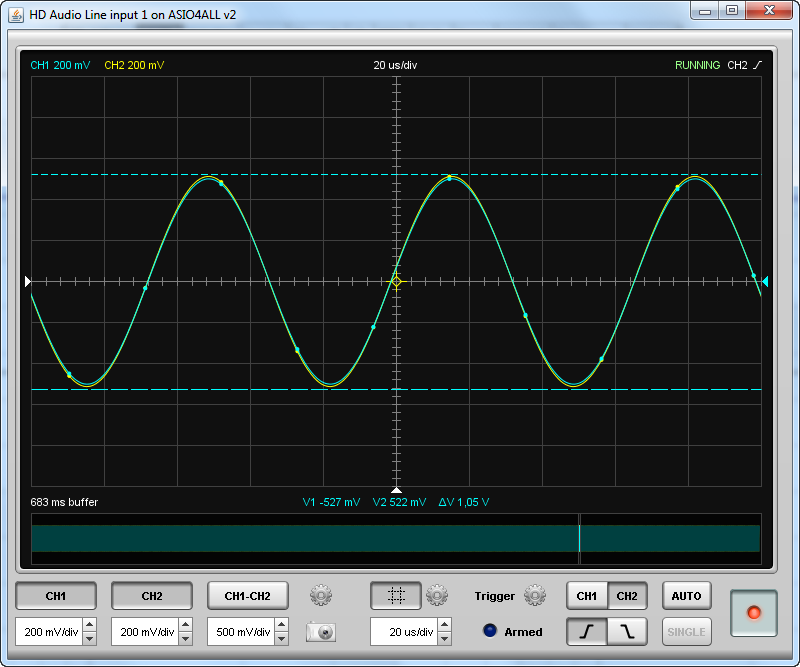Open Trigger settings gear icon
This screenshot has height=667, width=800.
click(x=535, y=595)
